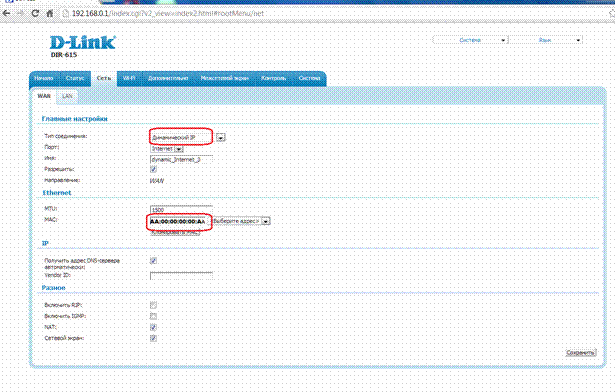This screenshot has height=392, width=615.
Task: Toggle the Сетевой экран checkbox
Action: [153, 338]
